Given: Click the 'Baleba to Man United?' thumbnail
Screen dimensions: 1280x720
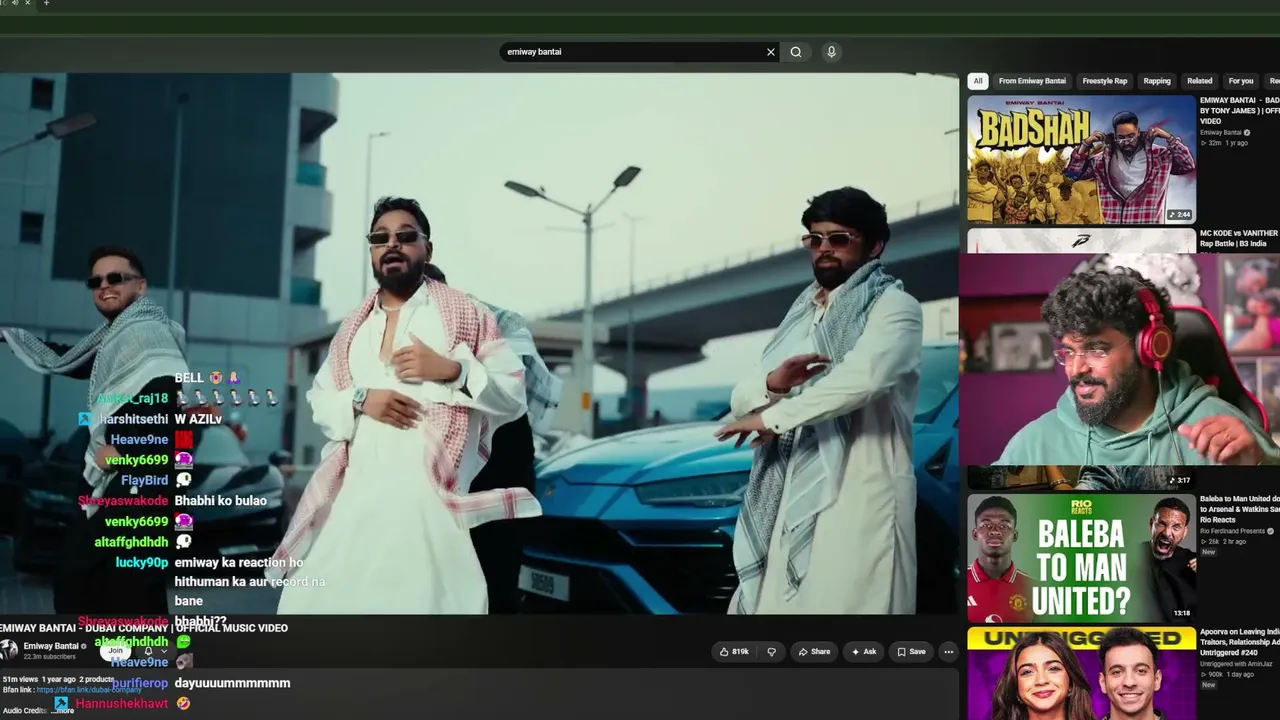Looking at the screenshot, I should coord(1081,558).
